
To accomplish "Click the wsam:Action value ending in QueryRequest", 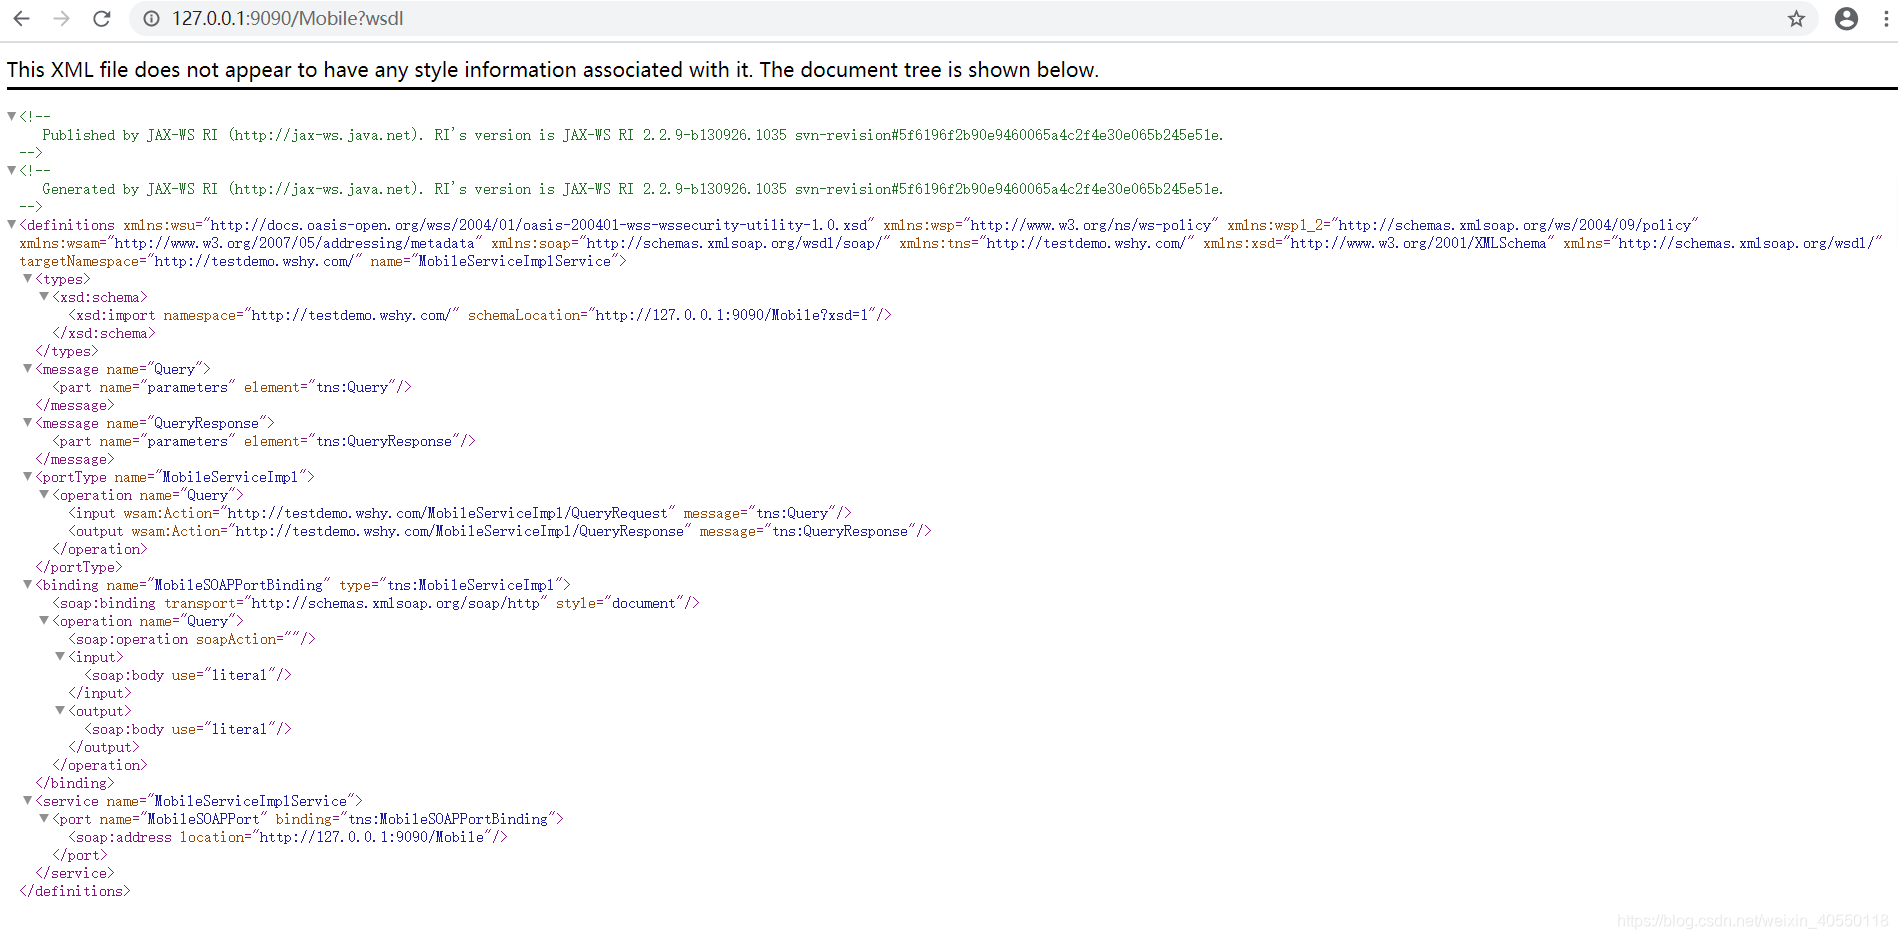I will click(x=447, y=513).
